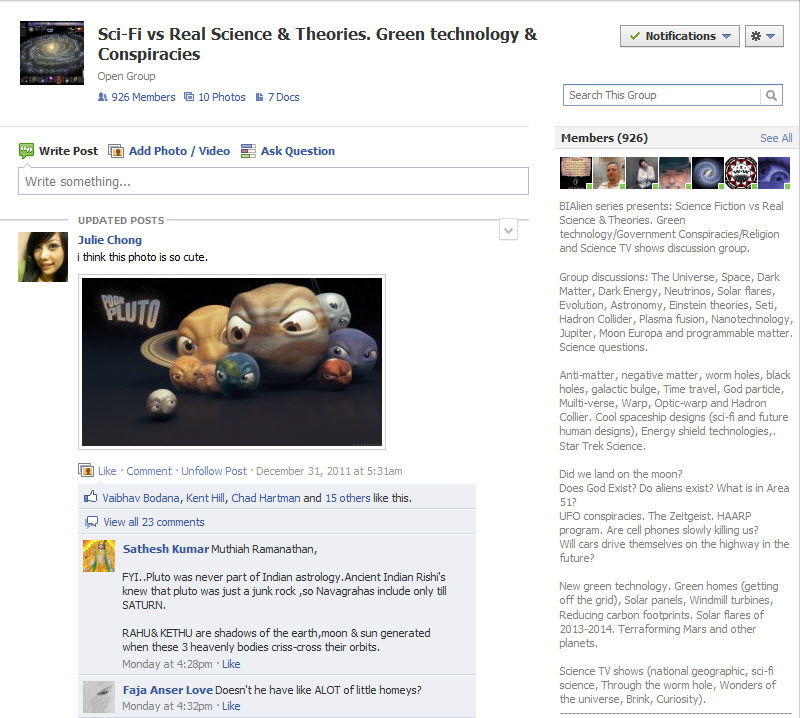The image size is (800, 718).
Task: Open the Poor Pluto planets photo
Action: tap(232, 361)
